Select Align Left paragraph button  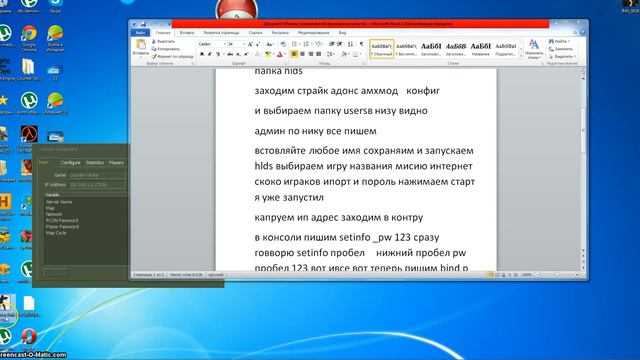[294, 54]
